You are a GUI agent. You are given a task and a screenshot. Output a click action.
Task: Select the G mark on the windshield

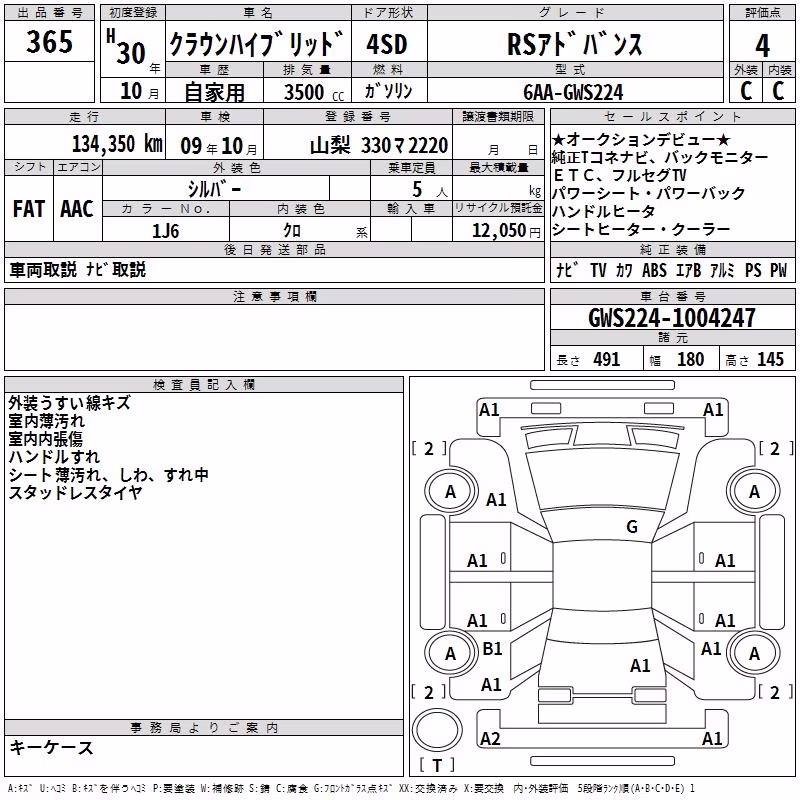point(632,527)
